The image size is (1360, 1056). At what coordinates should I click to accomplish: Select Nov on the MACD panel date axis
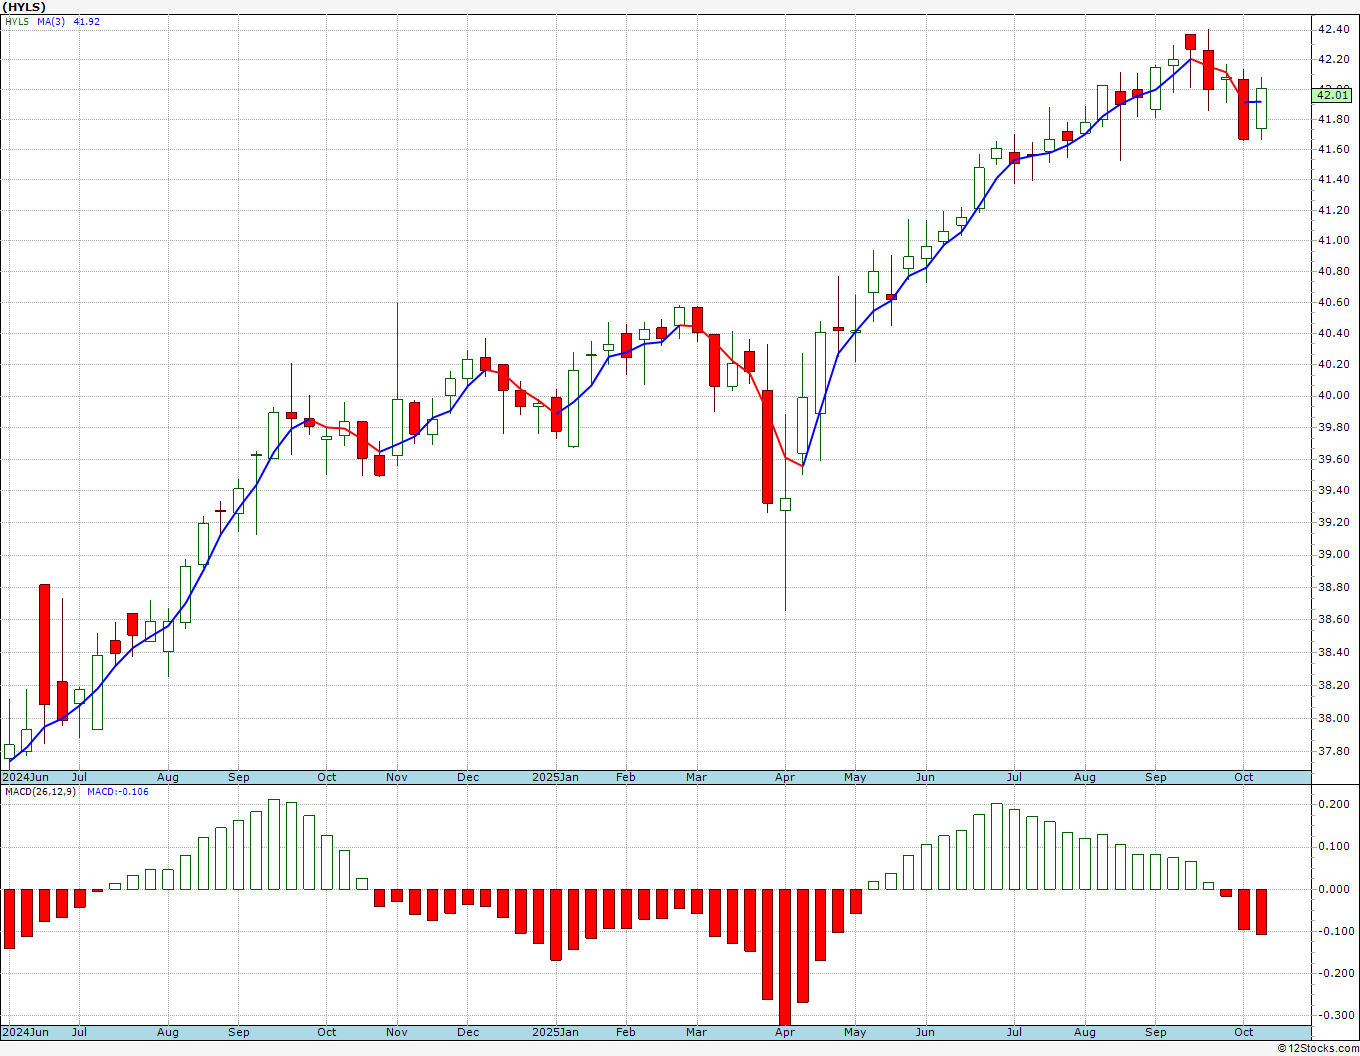point(397,1032)
